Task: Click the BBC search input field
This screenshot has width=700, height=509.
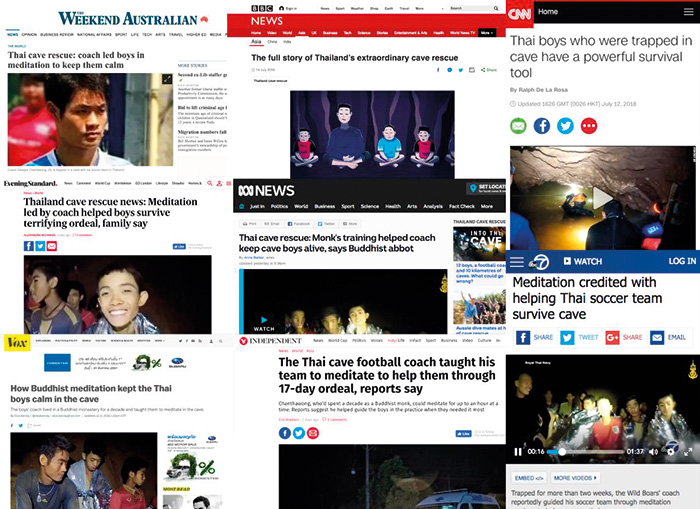Action: point(471,8)
